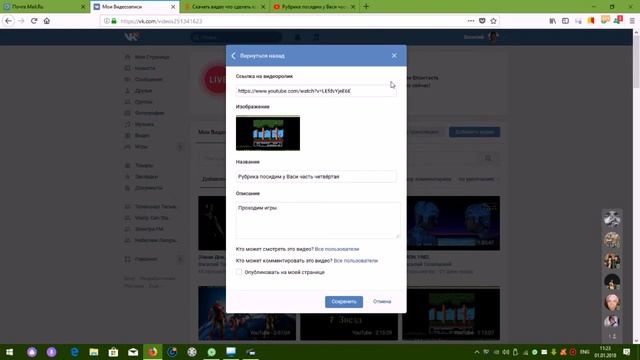Click the back arrow in dialog header
Screen dimensions: 640x360
(x=233, y=56)
